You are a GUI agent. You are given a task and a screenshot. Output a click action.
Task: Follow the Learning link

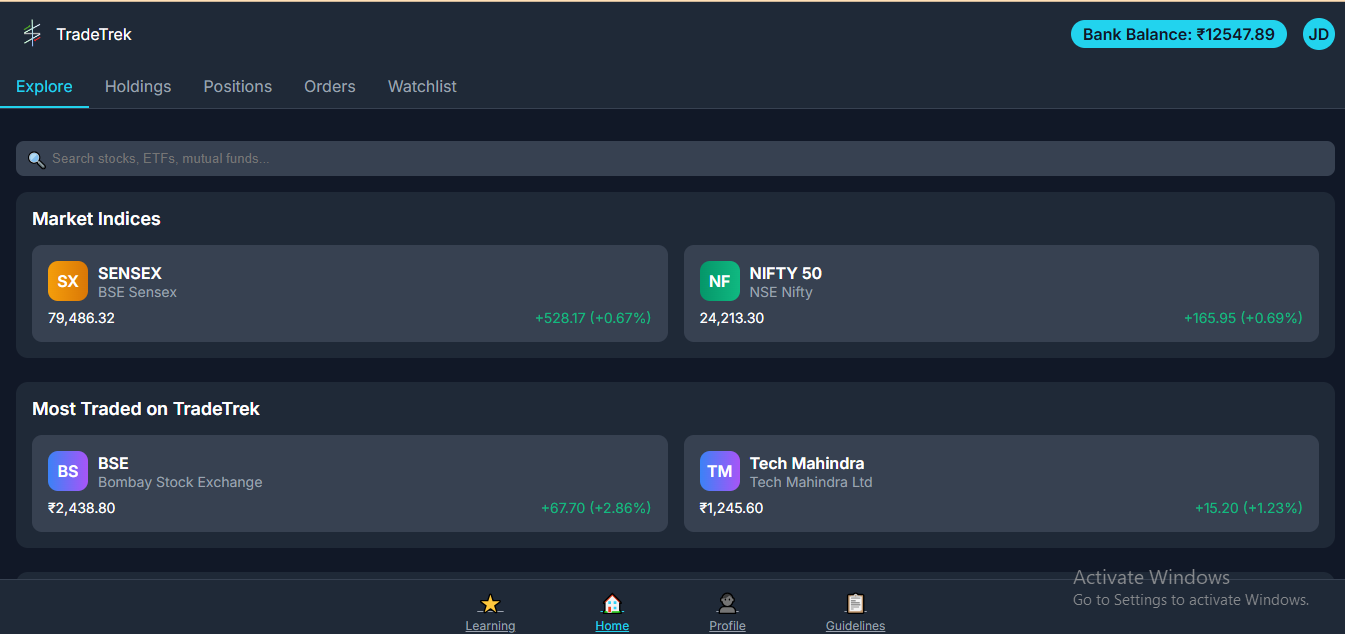coord(490,626)
